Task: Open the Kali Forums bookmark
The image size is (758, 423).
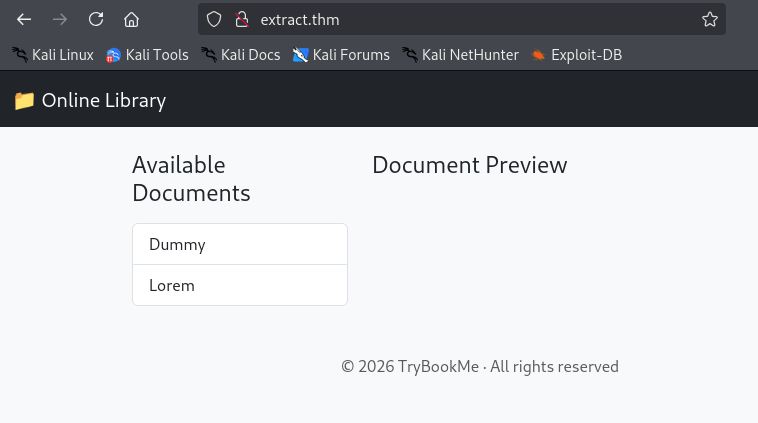Action: 341,55
